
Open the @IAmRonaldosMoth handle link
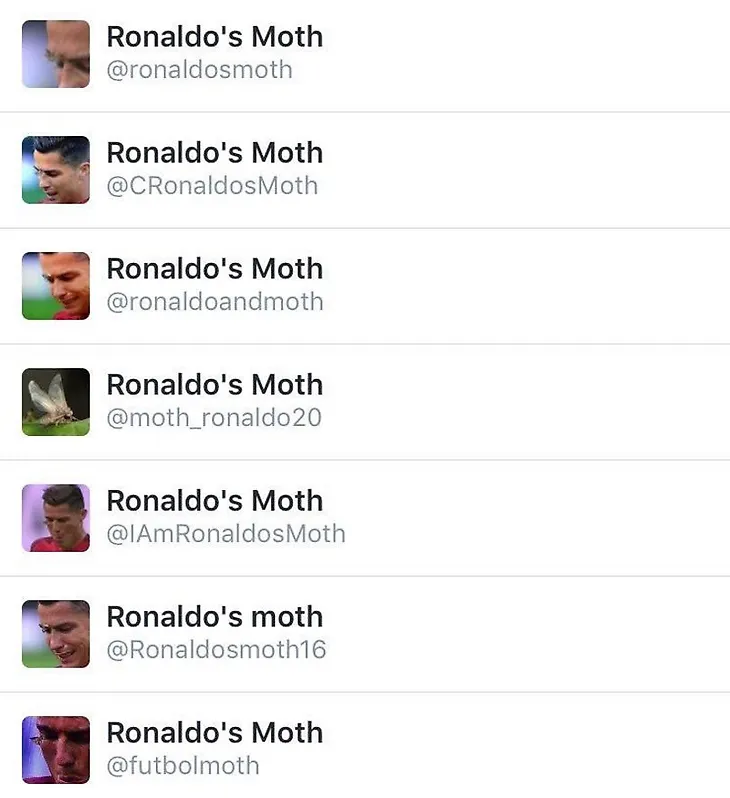pyautogui.click(x=226, y=534)
